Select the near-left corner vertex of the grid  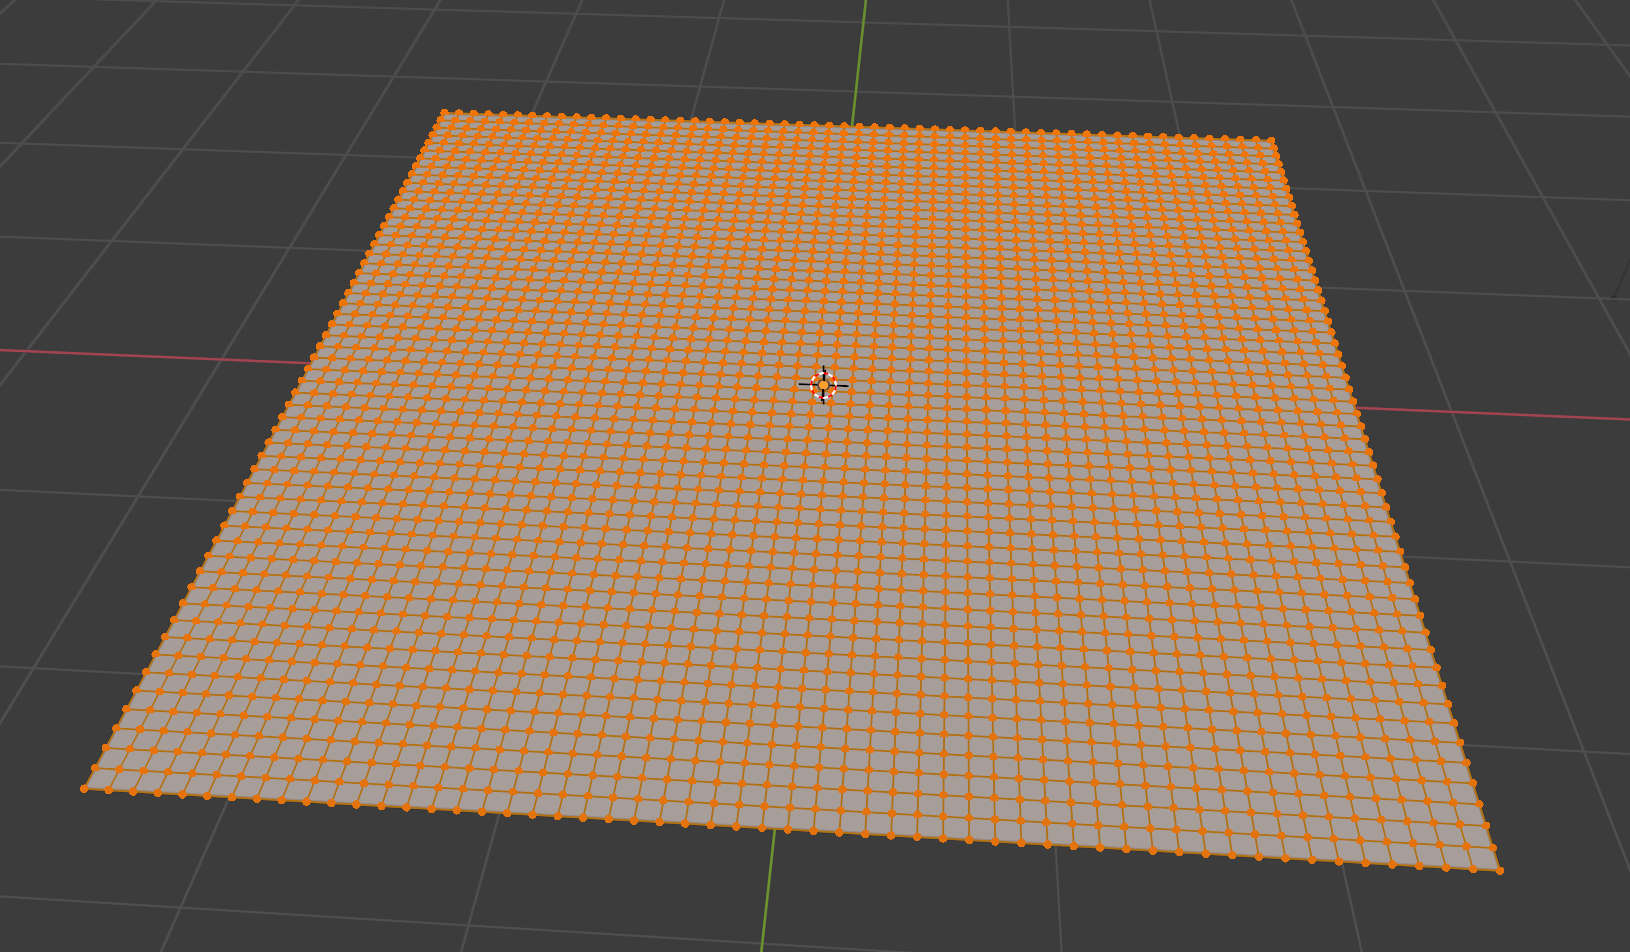(x=84, y=789)
